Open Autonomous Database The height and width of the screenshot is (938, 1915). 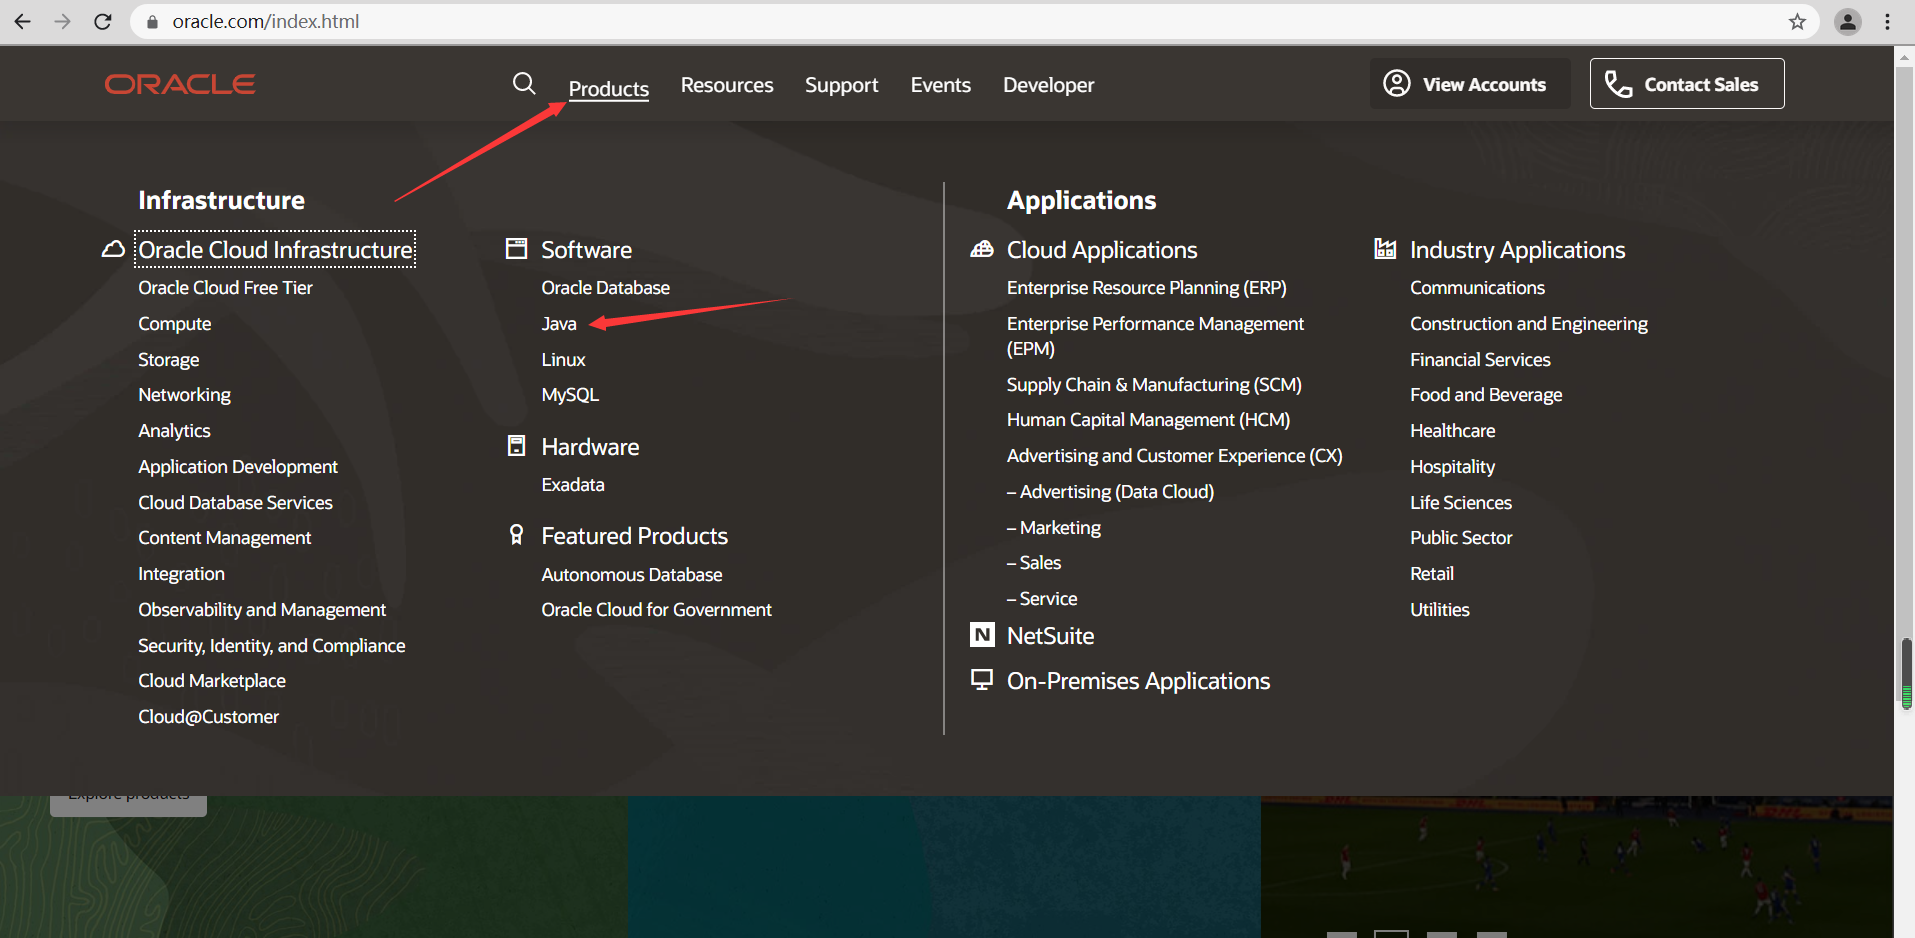(632, 575)
